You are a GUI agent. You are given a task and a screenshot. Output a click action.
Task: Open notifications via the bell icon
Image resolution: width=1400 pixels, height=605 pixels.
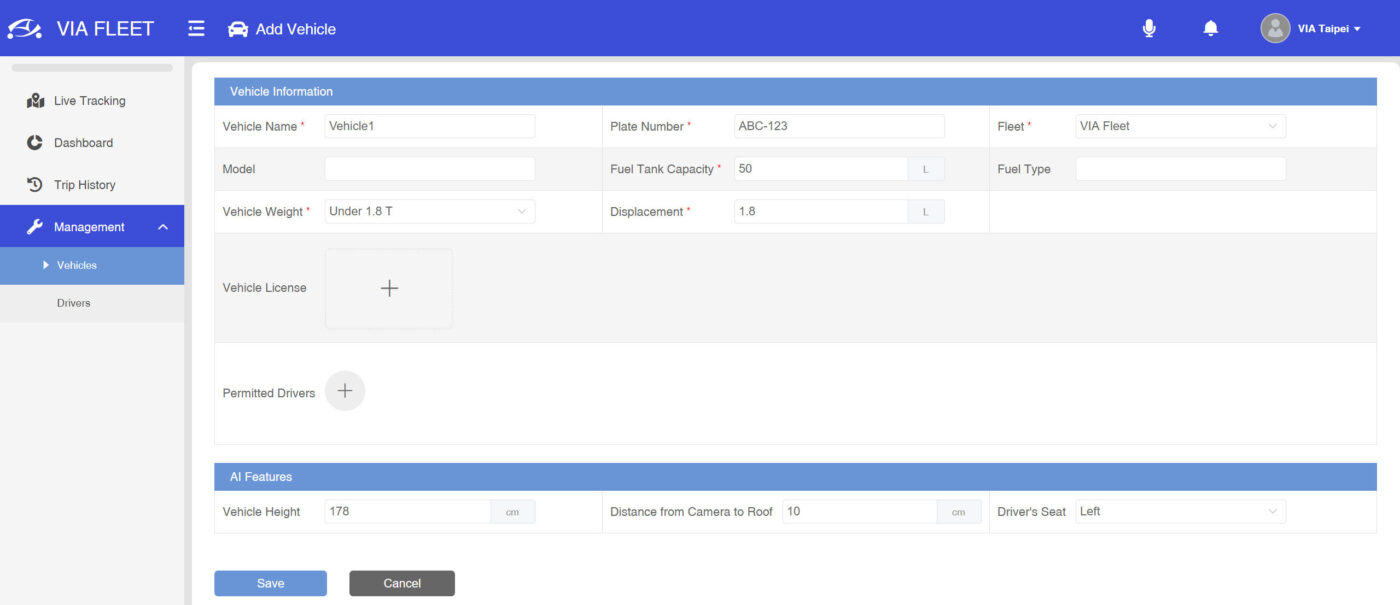[1210, 28]
